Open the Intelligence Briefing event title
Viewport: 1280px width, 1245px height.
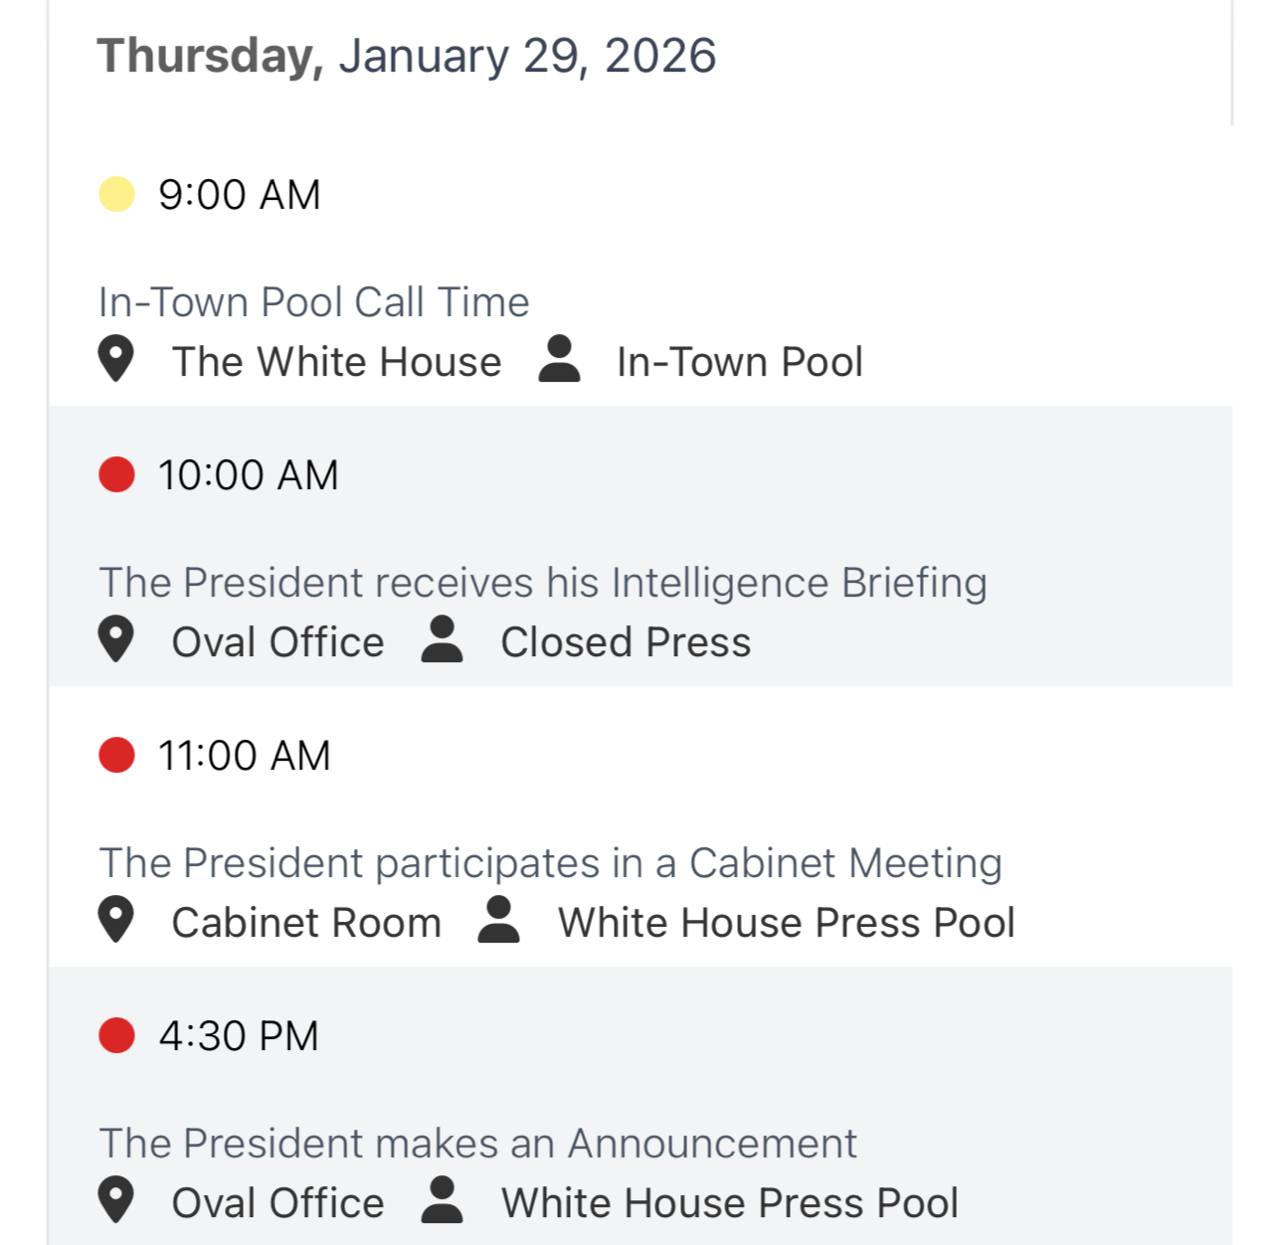(543, 583)
